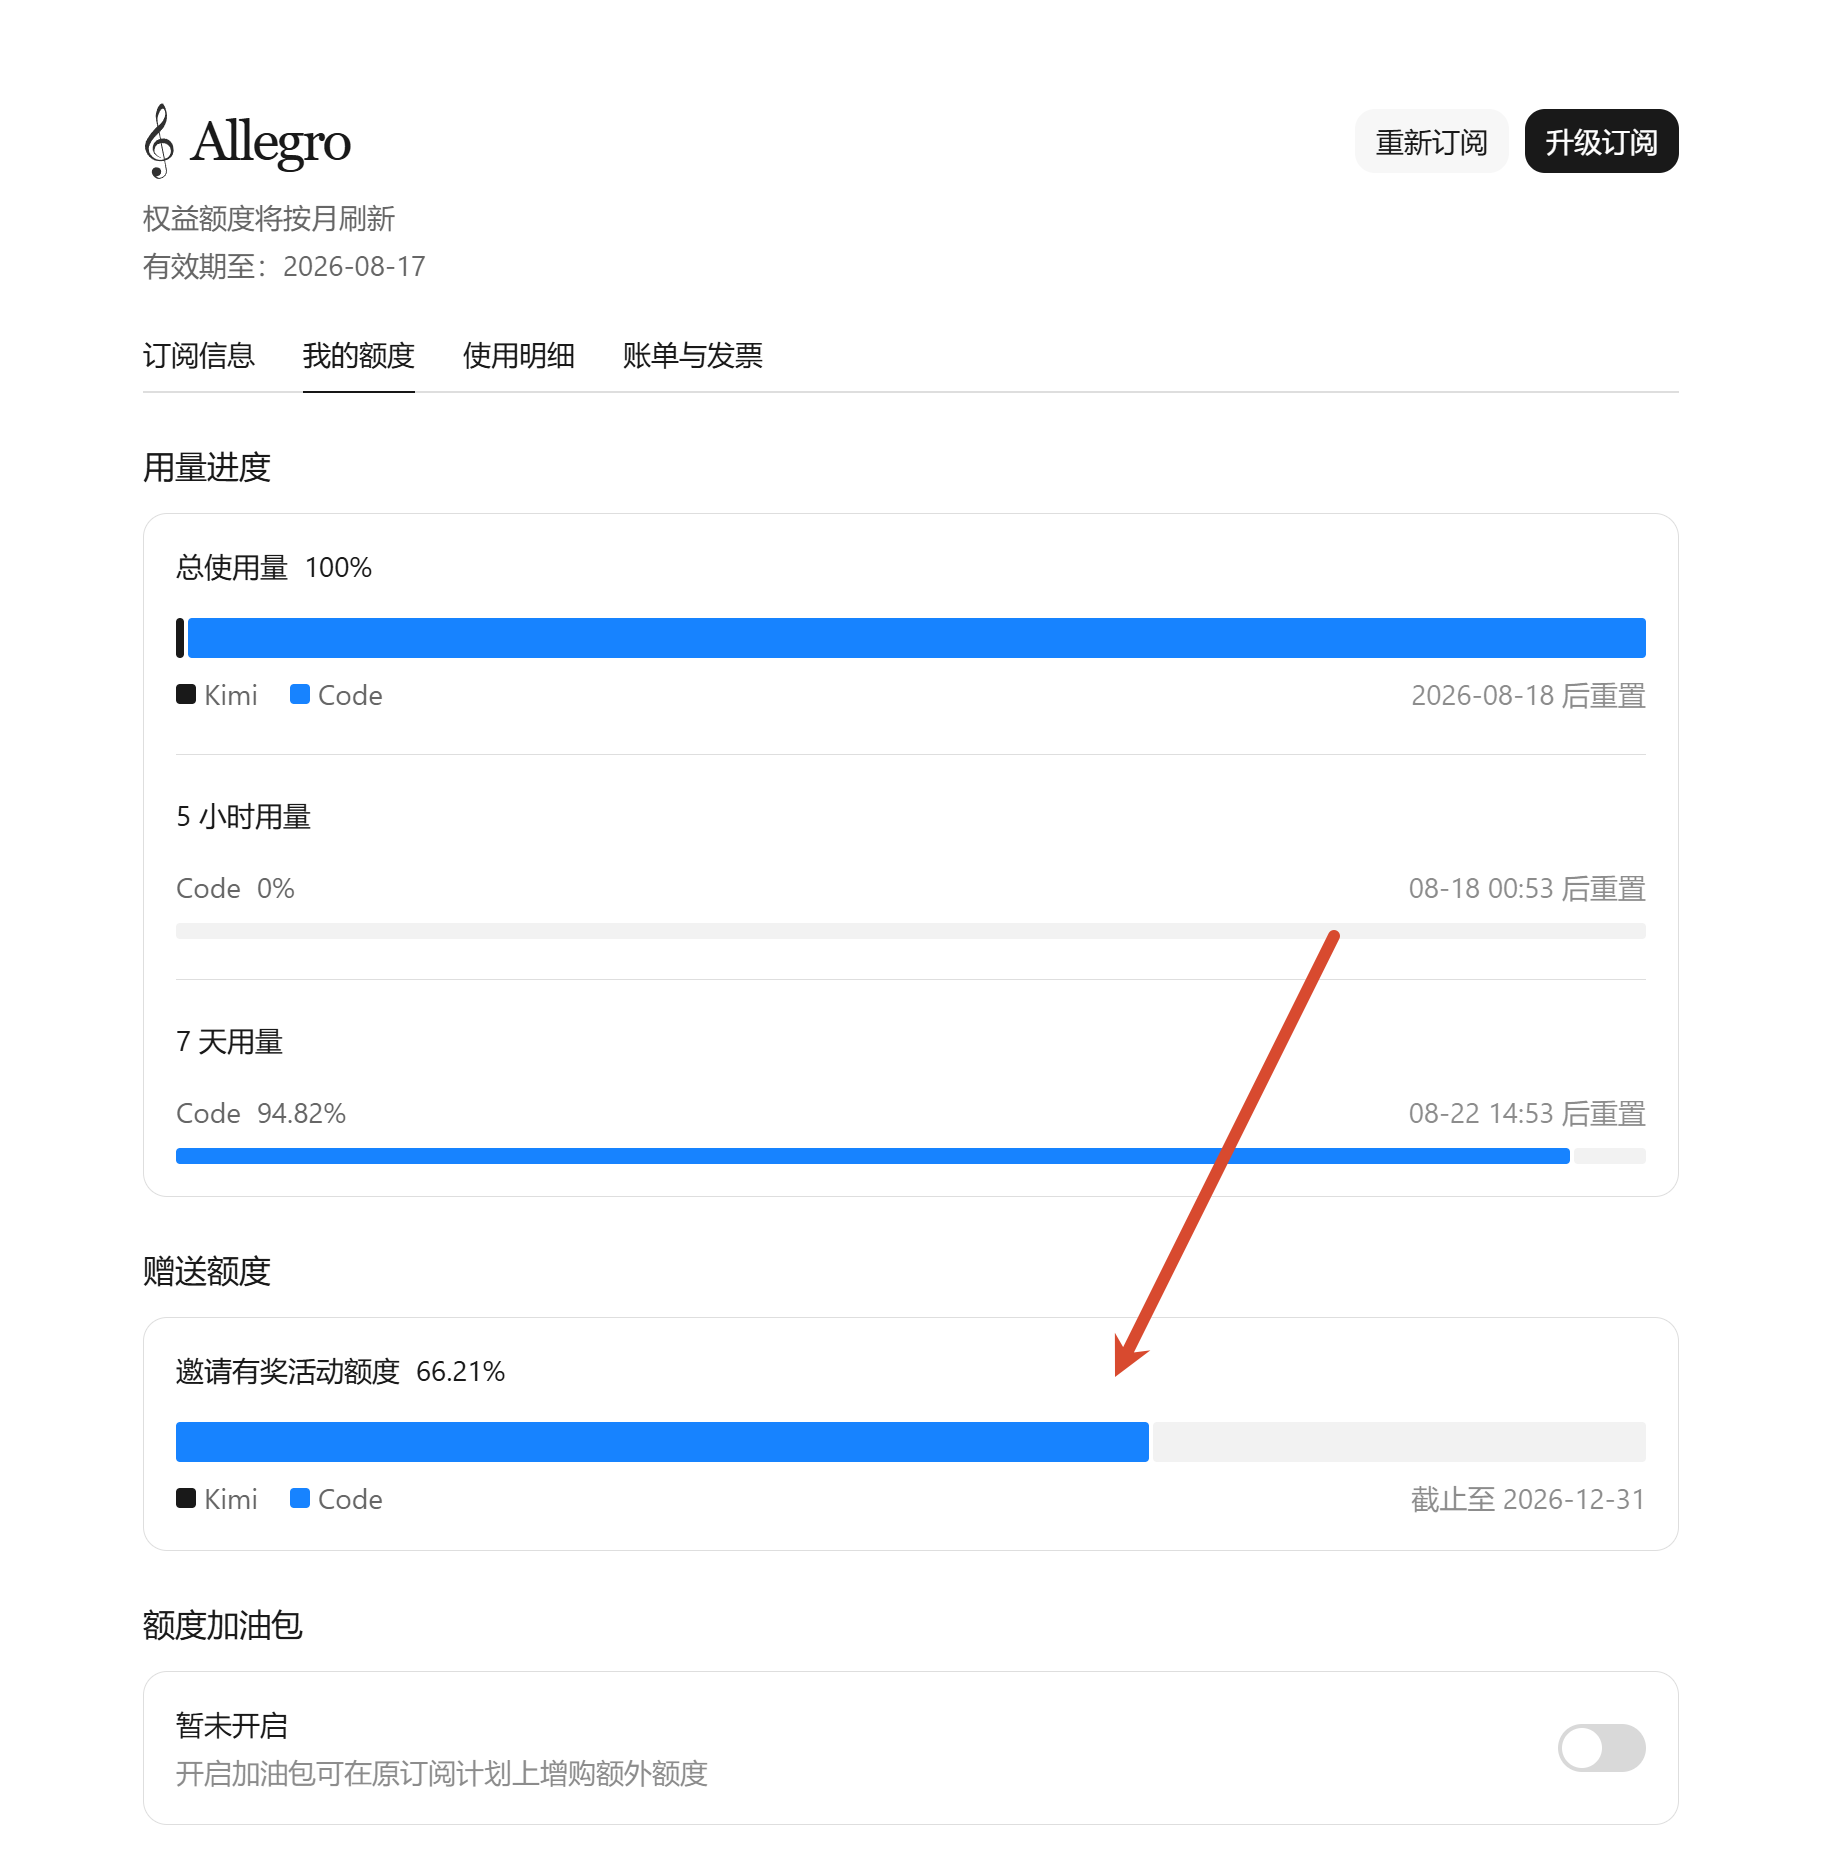The width and height of the screenshot is (1839, 1858).
Task: Click the 升级订阅 button
Action: coord(1601,141)
